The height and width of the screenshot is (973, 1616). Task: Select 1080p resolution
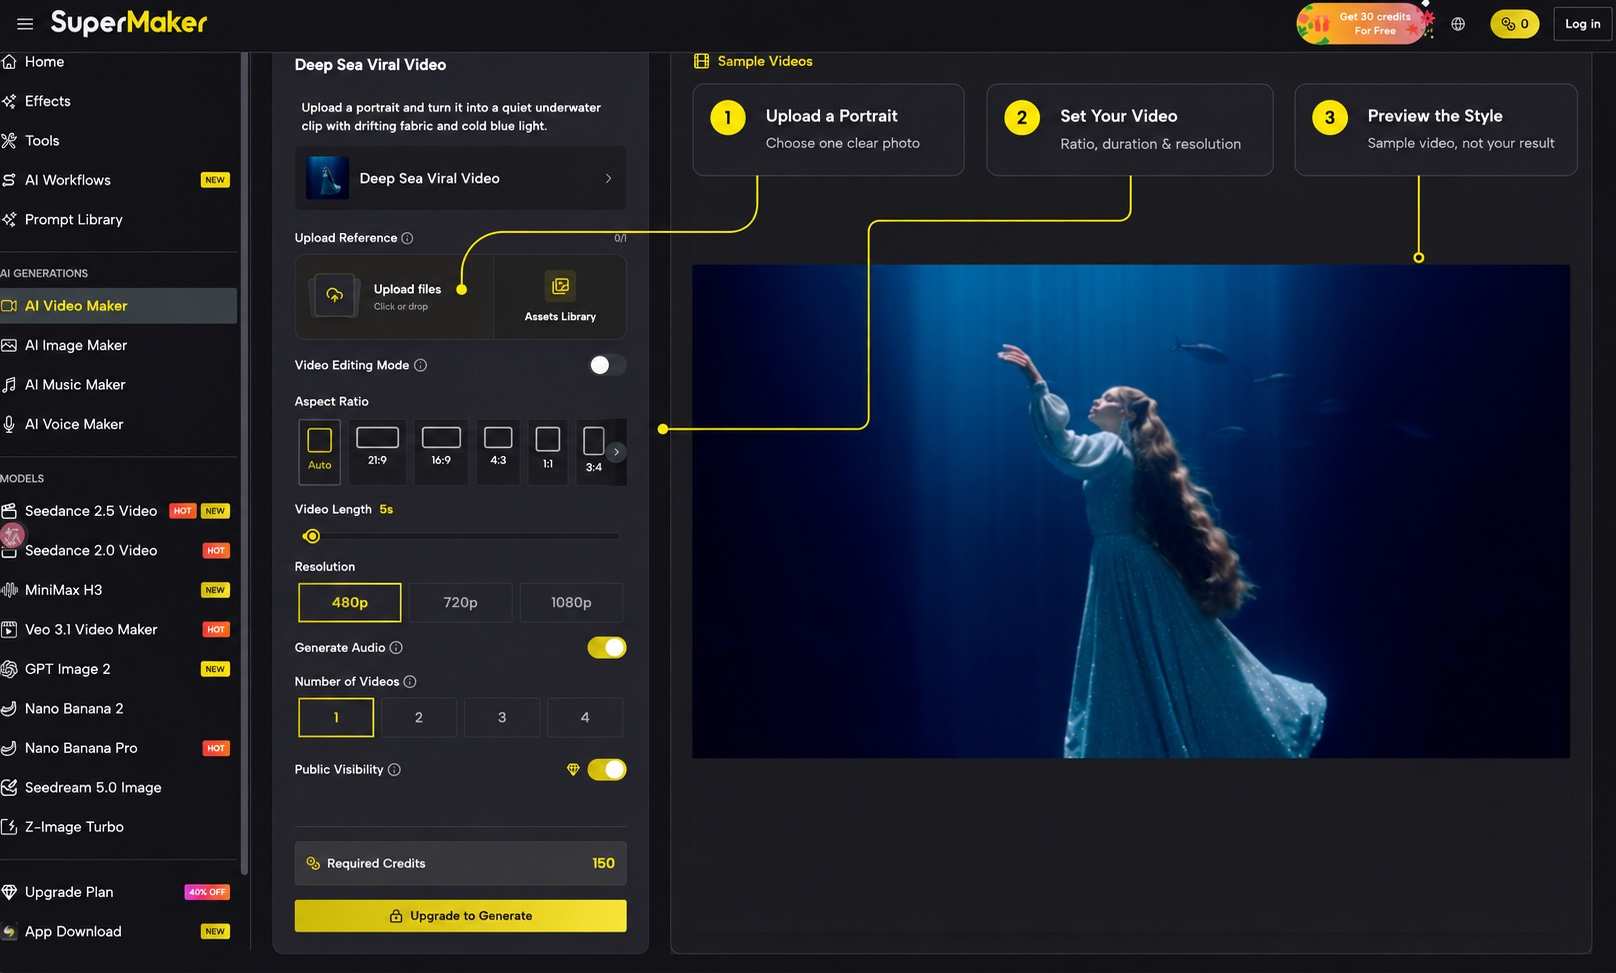click(571, 603)
